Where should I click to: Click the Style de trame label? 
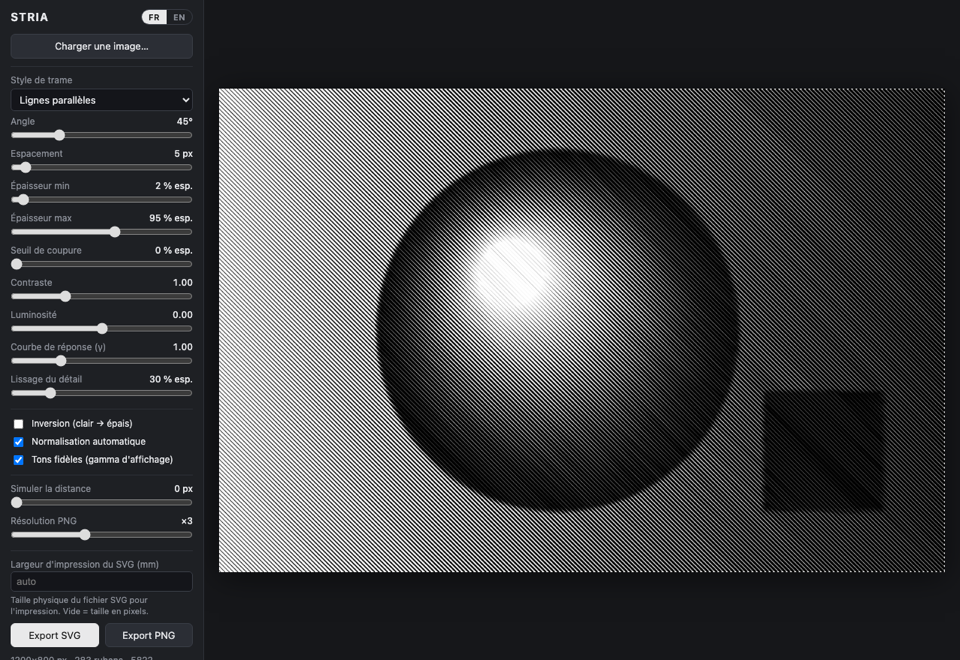[x=41, y=80]
